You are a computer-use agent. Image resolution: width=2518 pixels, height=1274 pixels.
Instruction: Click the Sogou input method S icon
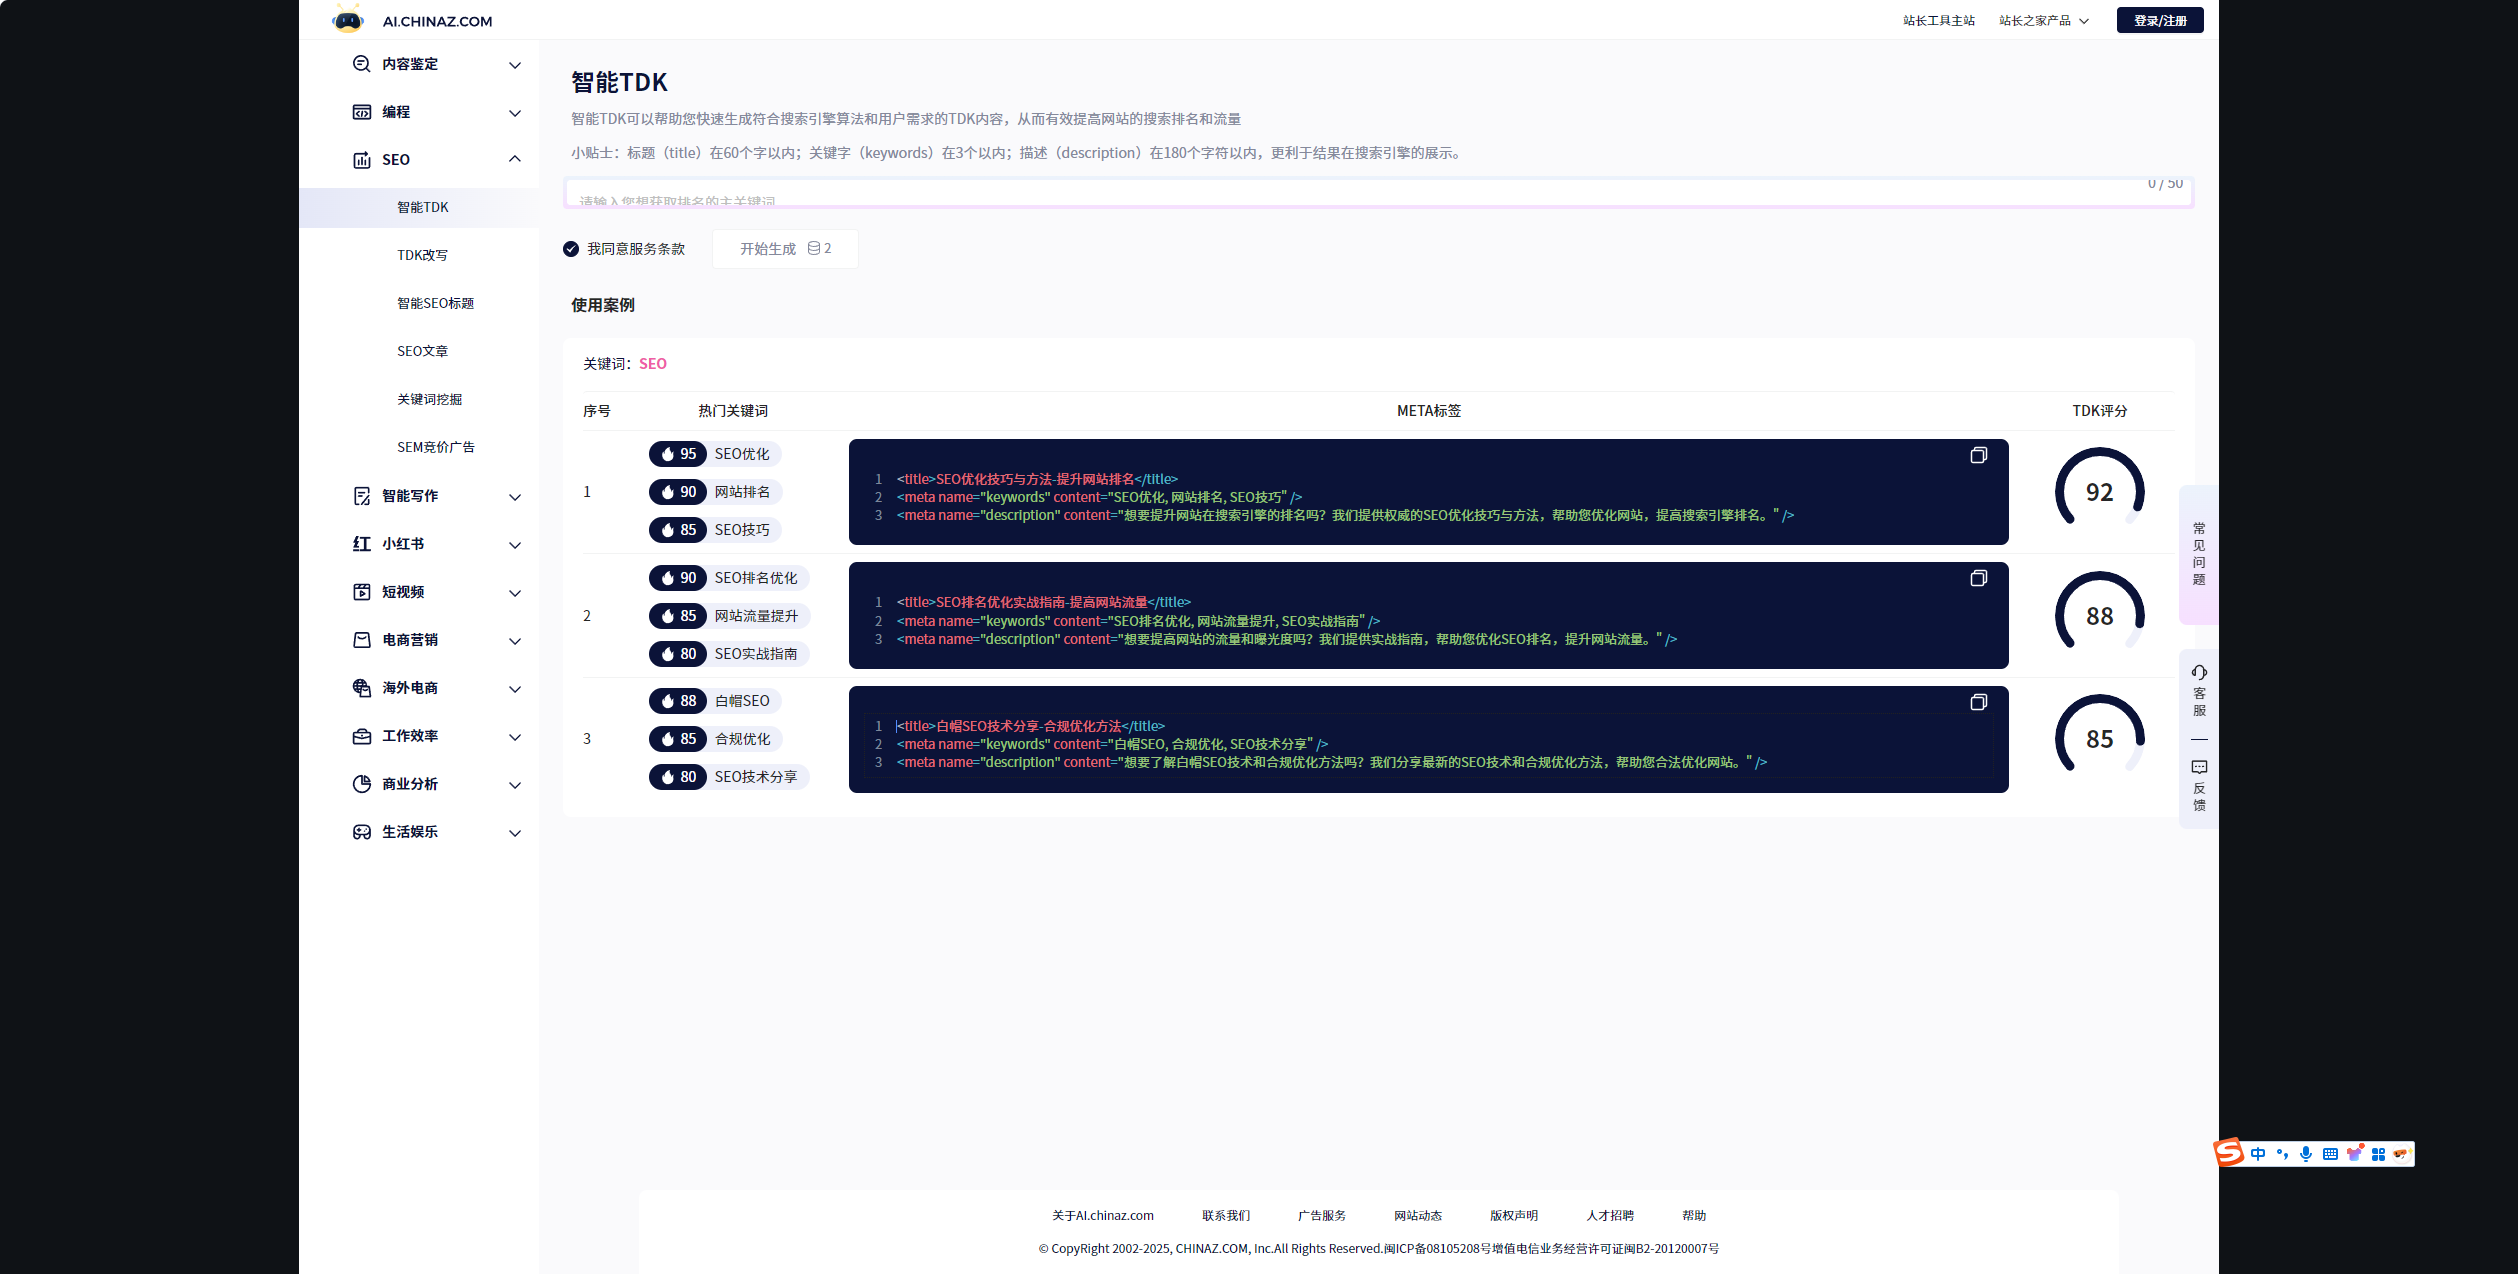click(2229, 1153)
